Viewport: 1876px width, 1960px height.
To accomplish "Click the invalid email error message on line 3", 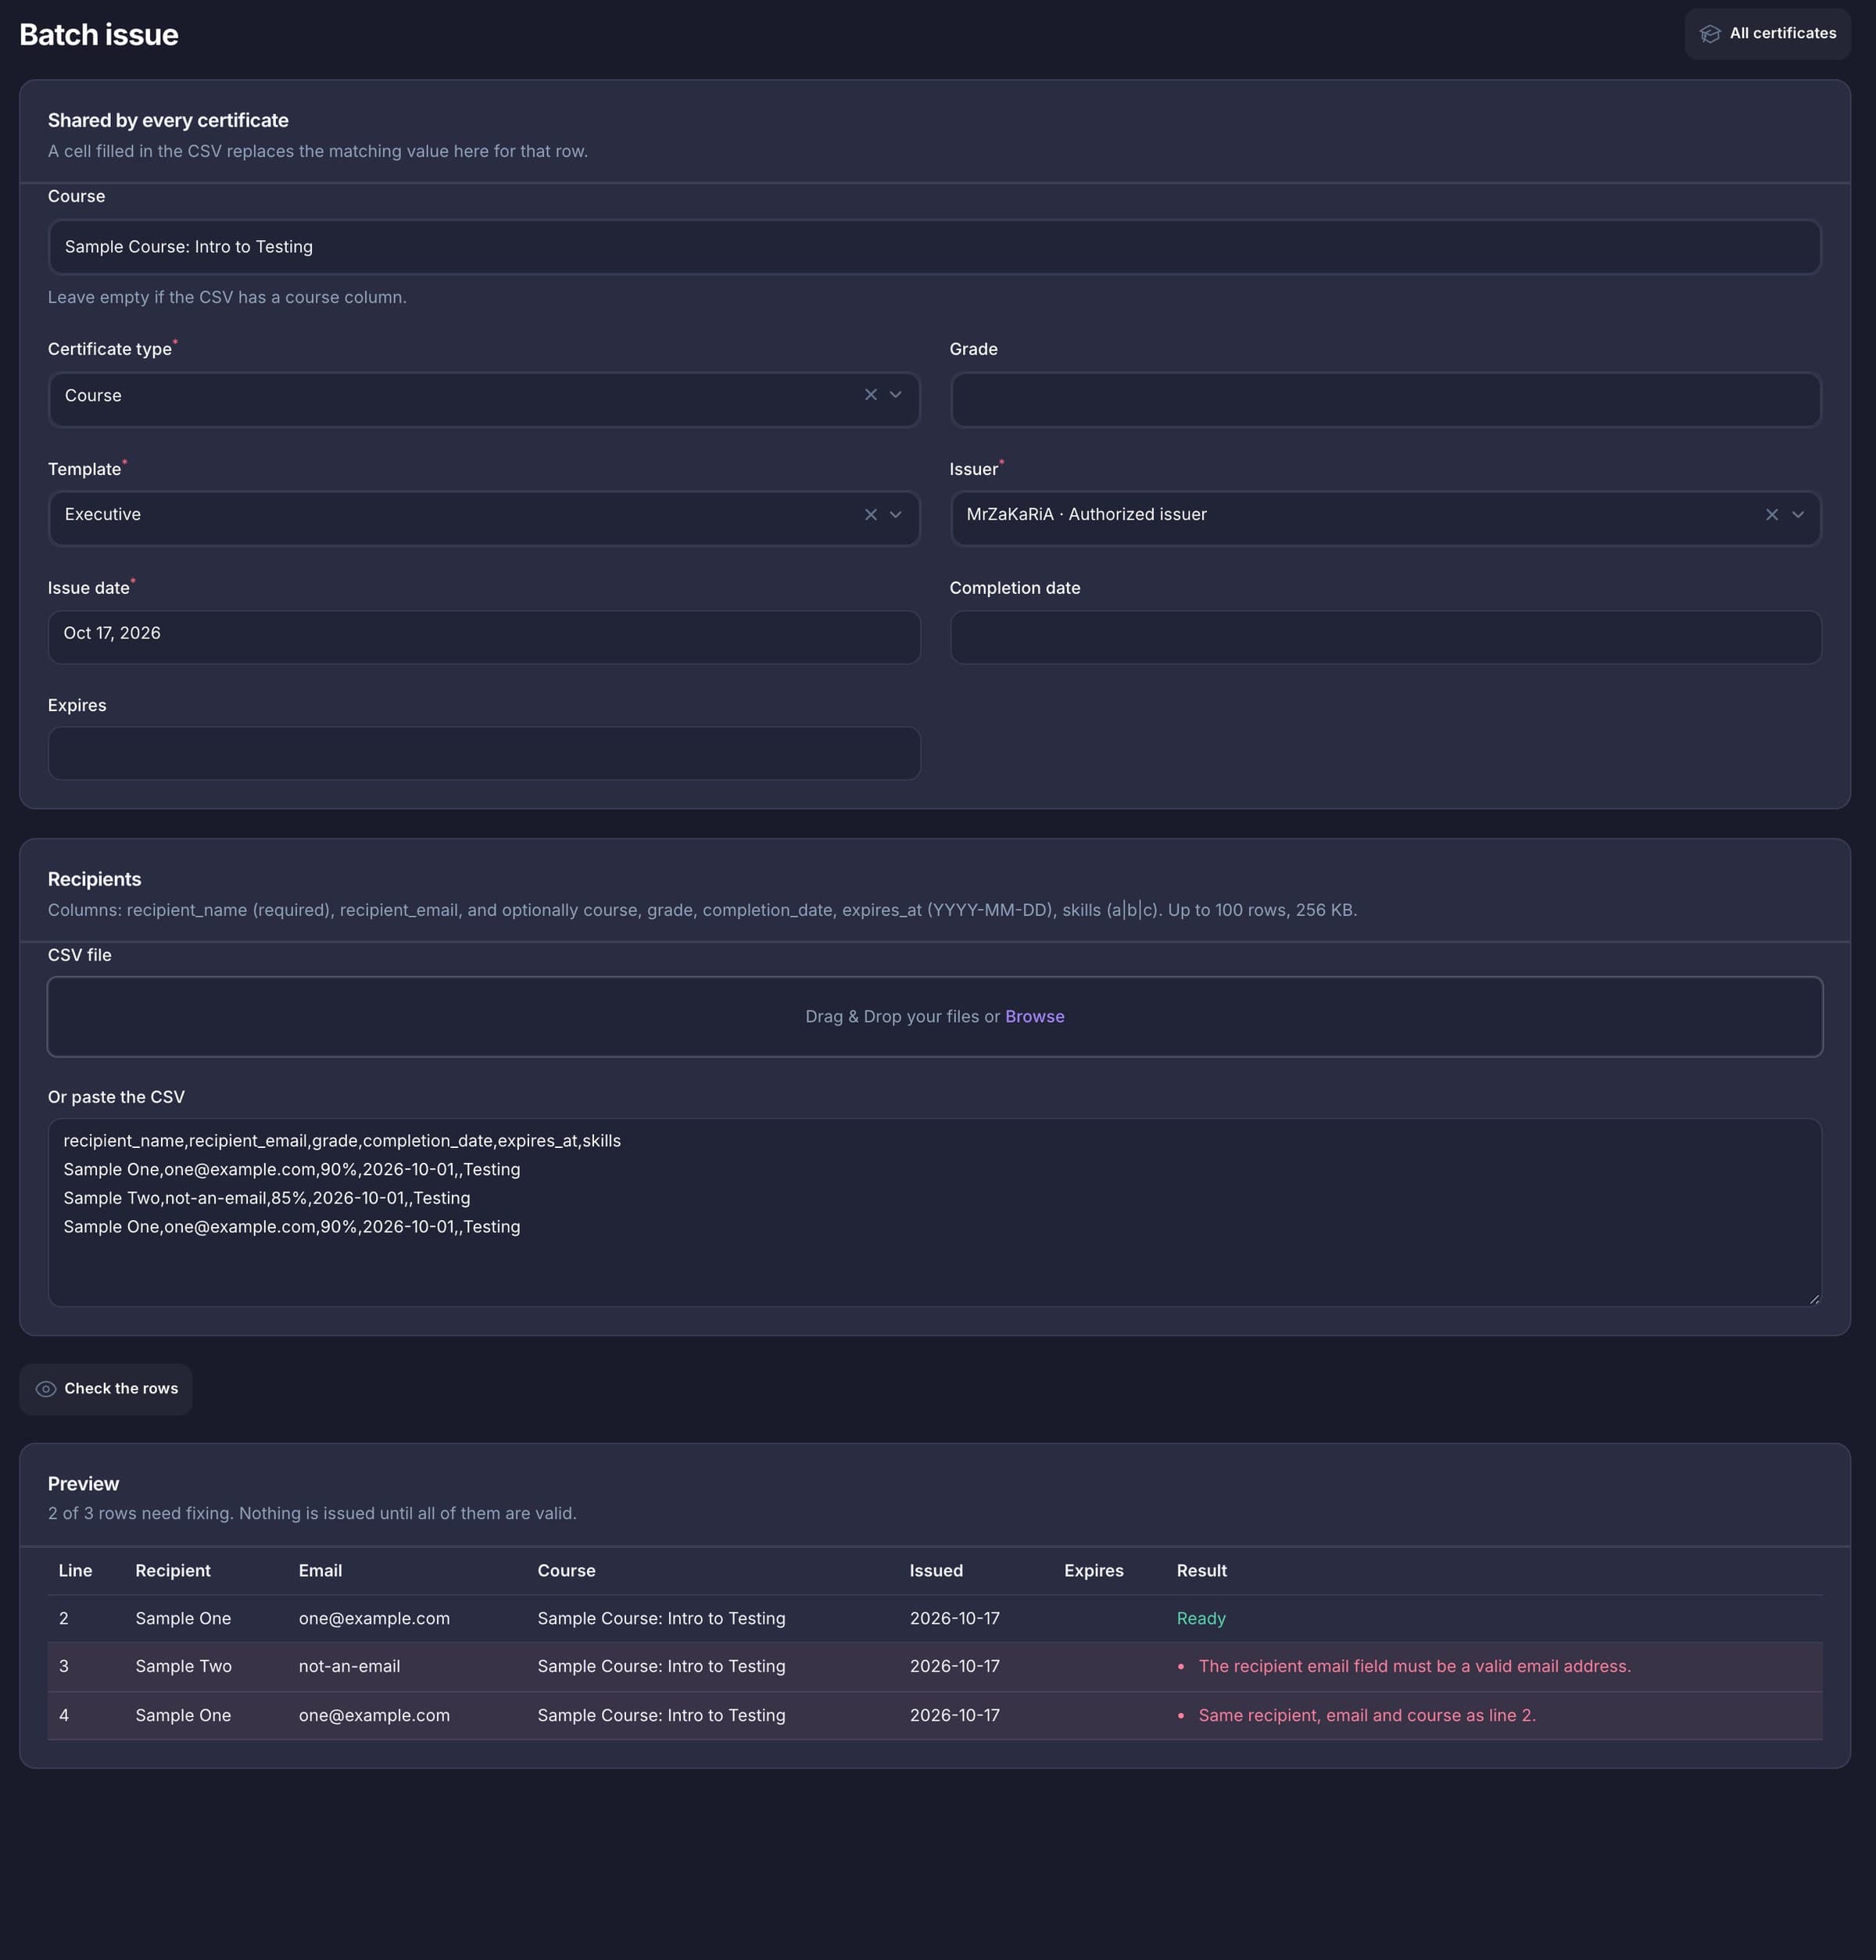I will pyautogui.click(x=1414, y=1666).
